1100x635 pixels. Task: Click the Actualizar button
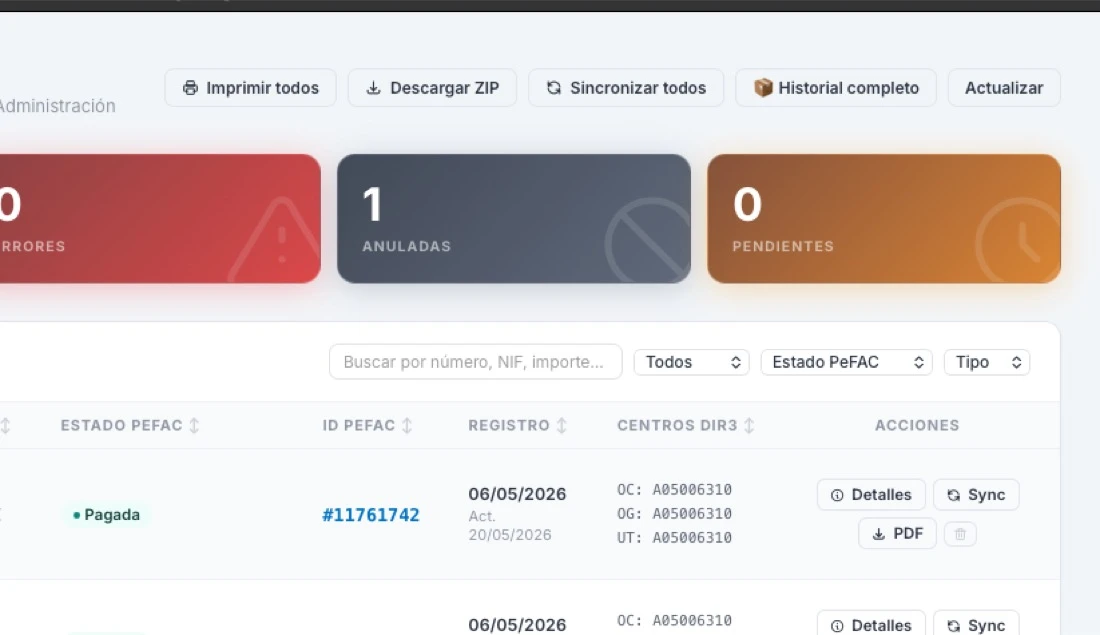(1004, 88)
